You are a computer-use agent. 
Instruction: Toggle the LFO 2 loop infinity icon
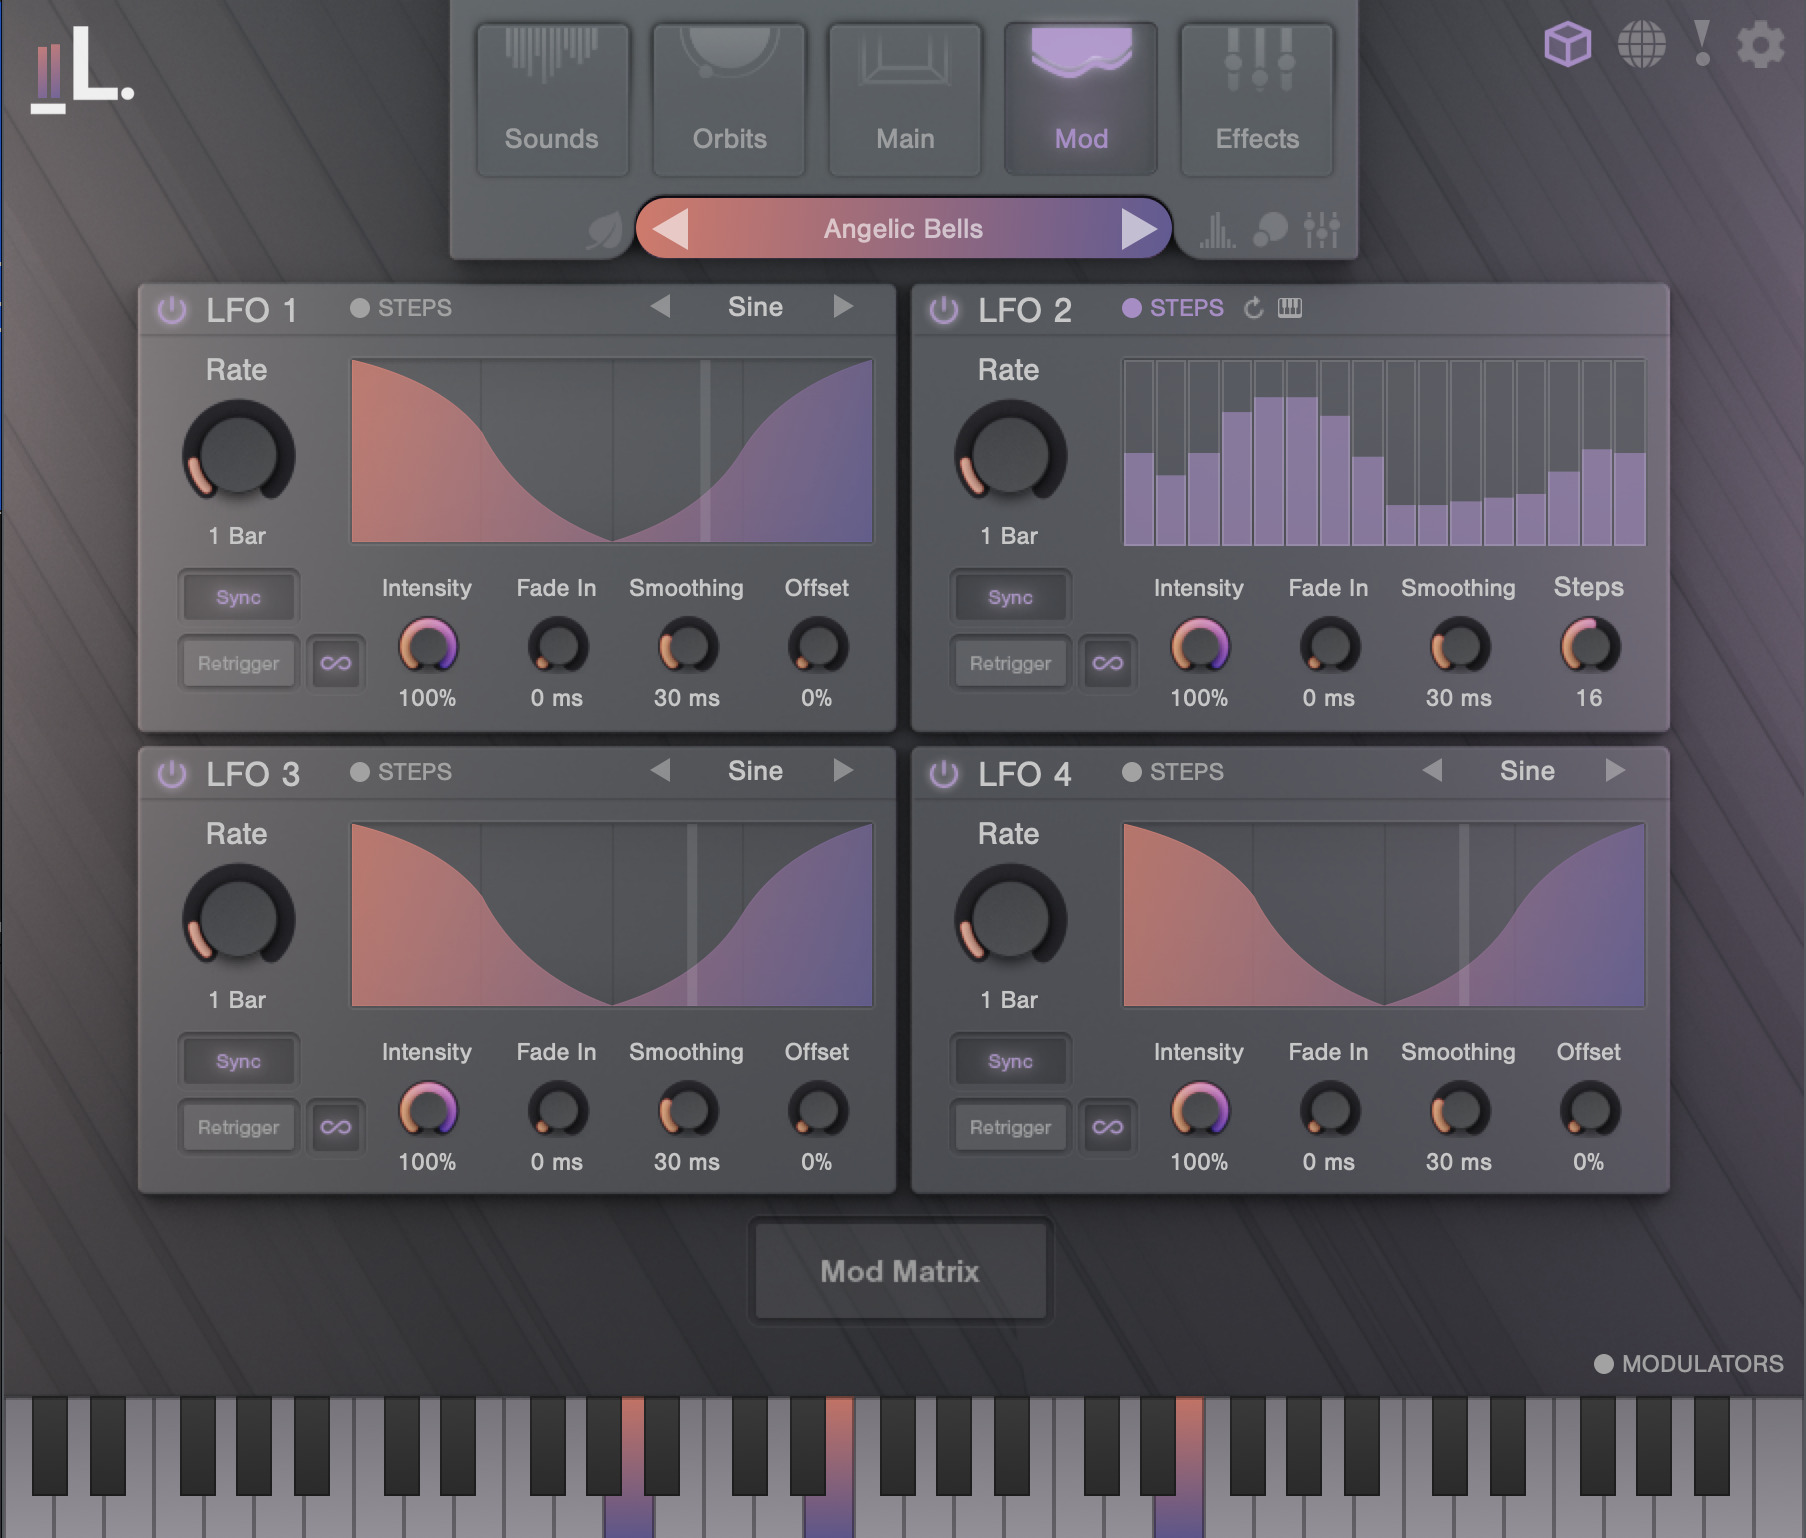tap(1108, 663)
